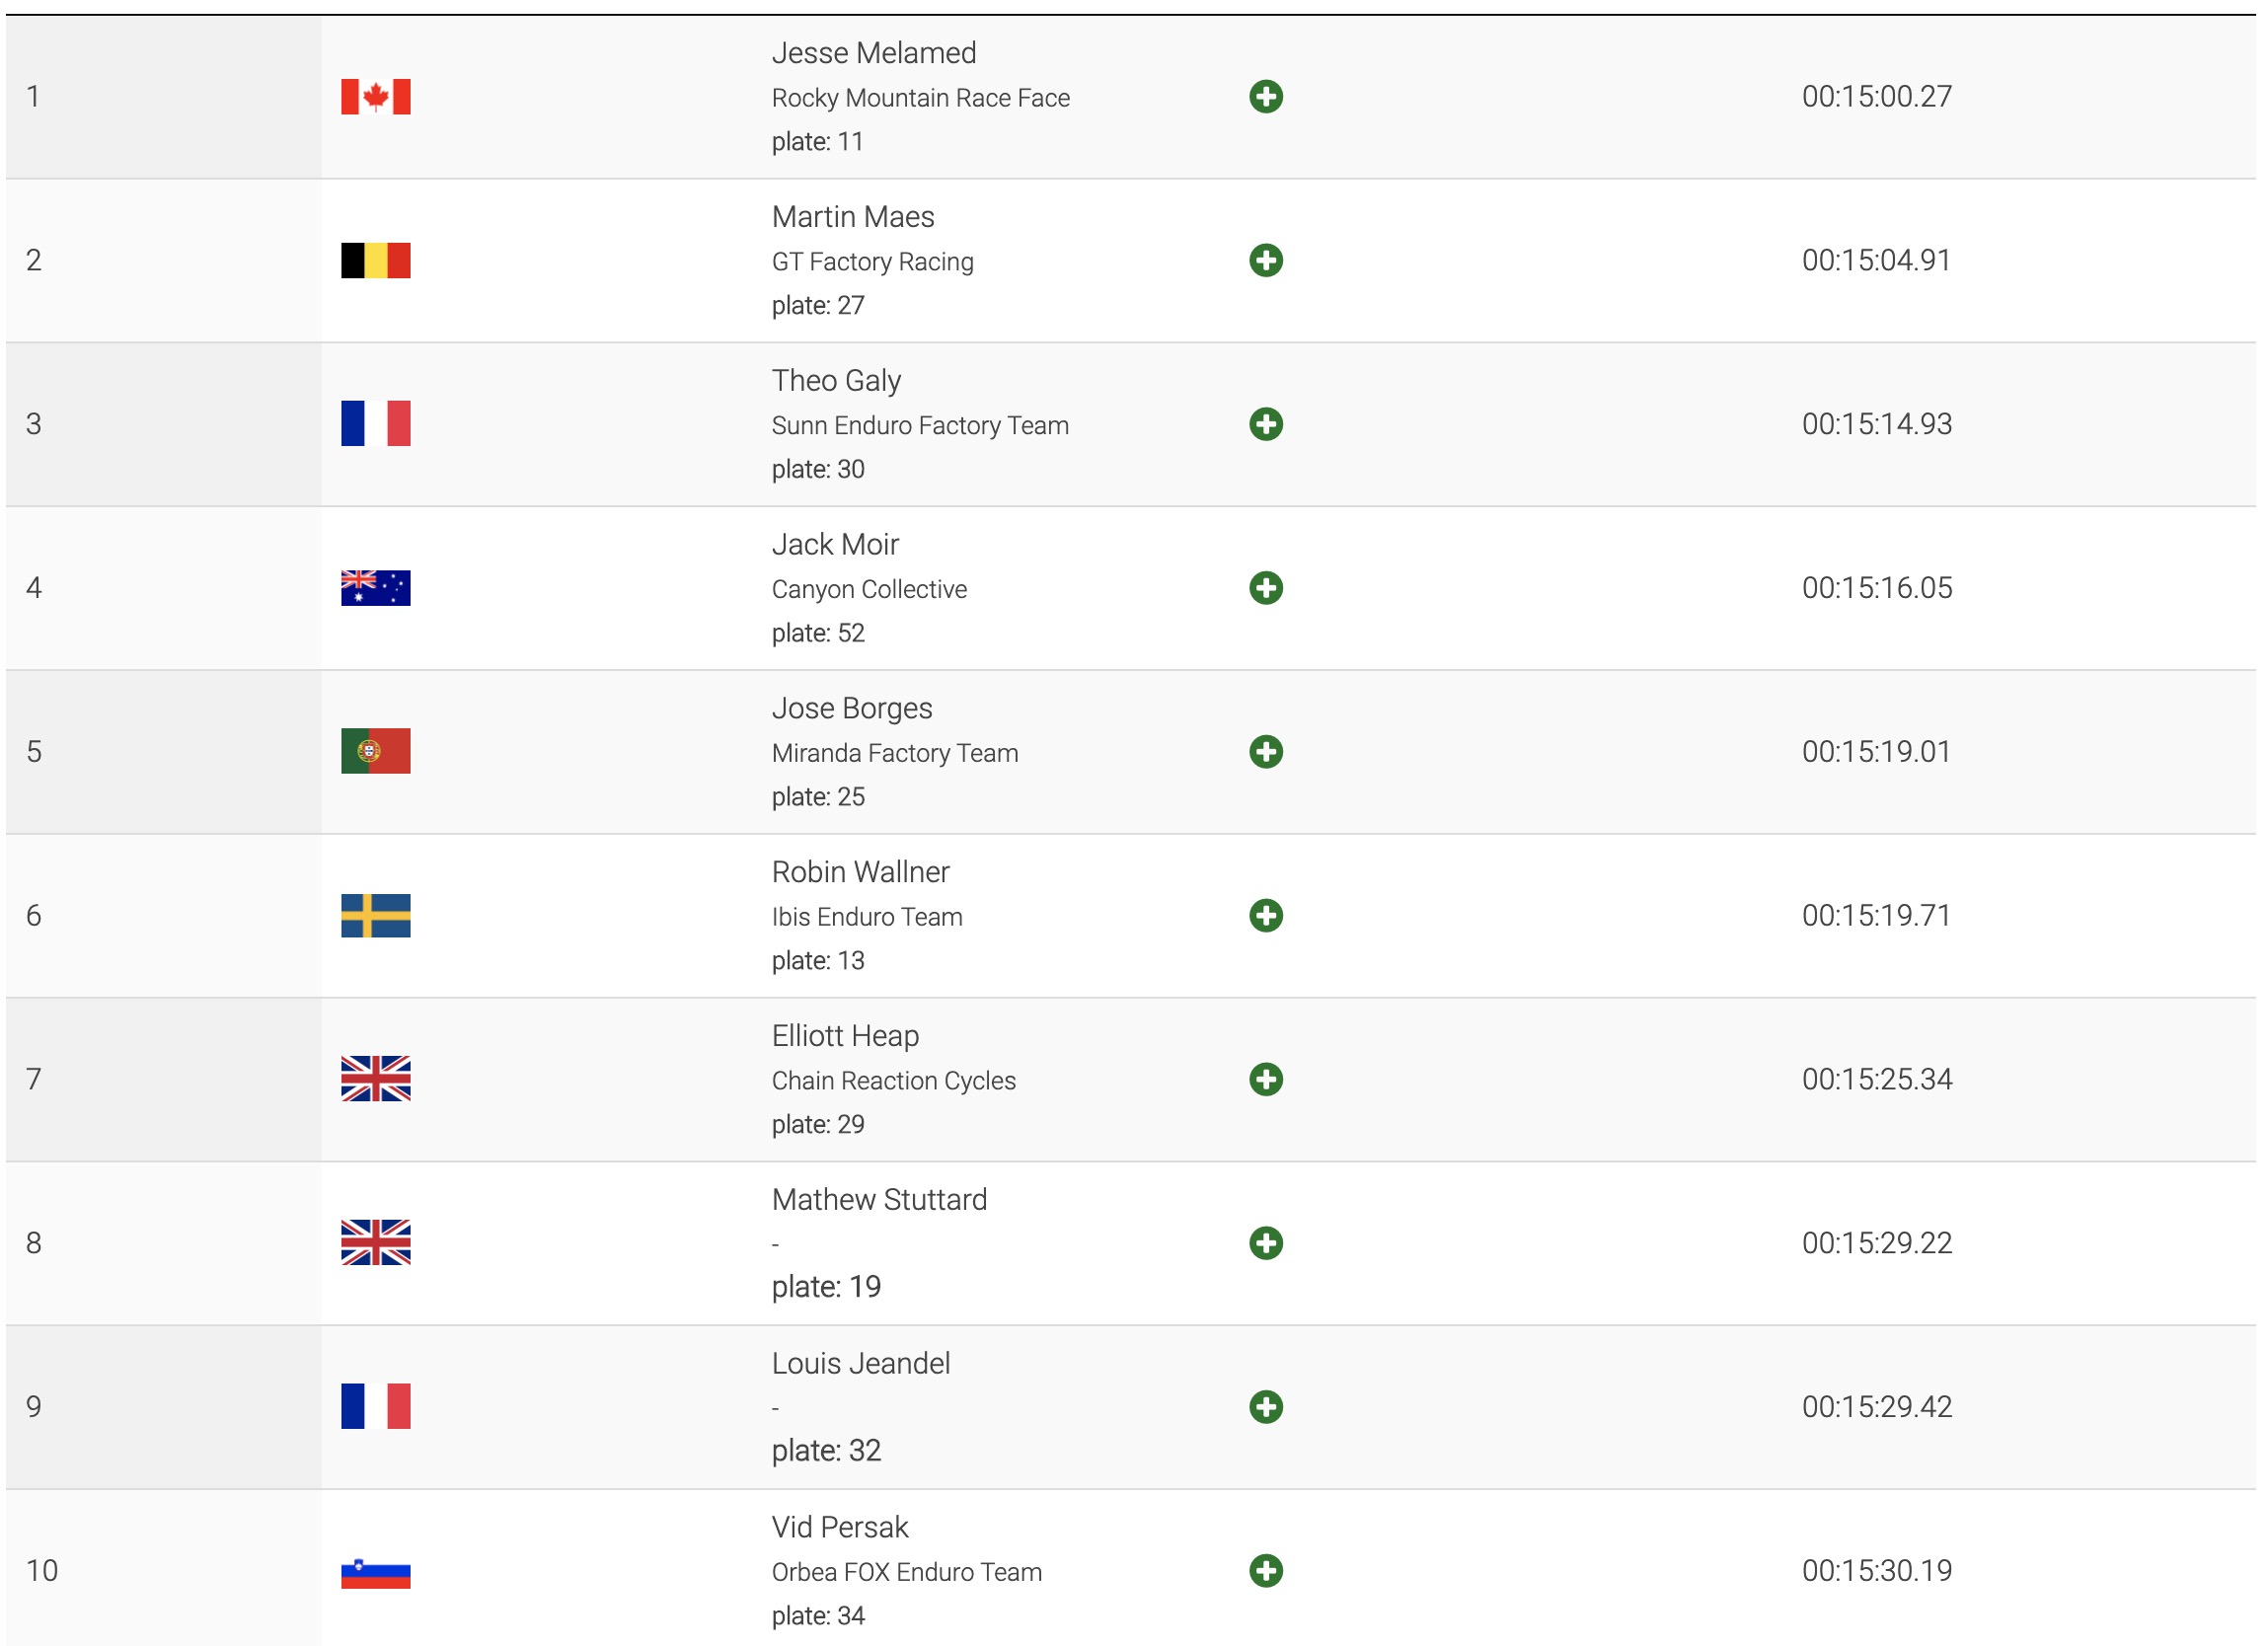Expand Jose Borges' row details
The width and height of the screenshot is (2268, 1646).
(x=1265, y=752)
